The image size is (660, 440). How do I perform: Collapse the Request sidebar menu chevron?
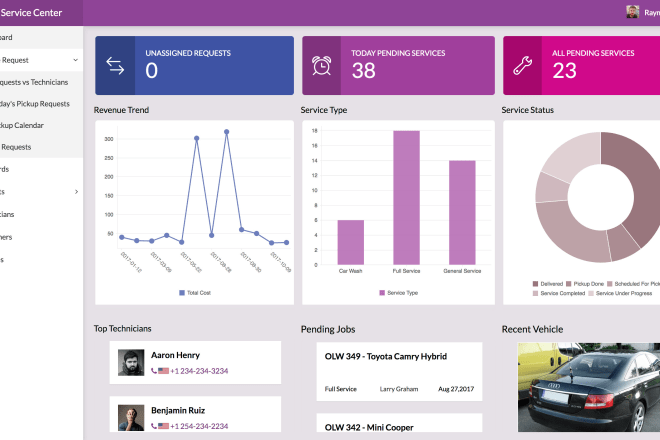click(75, 60)
